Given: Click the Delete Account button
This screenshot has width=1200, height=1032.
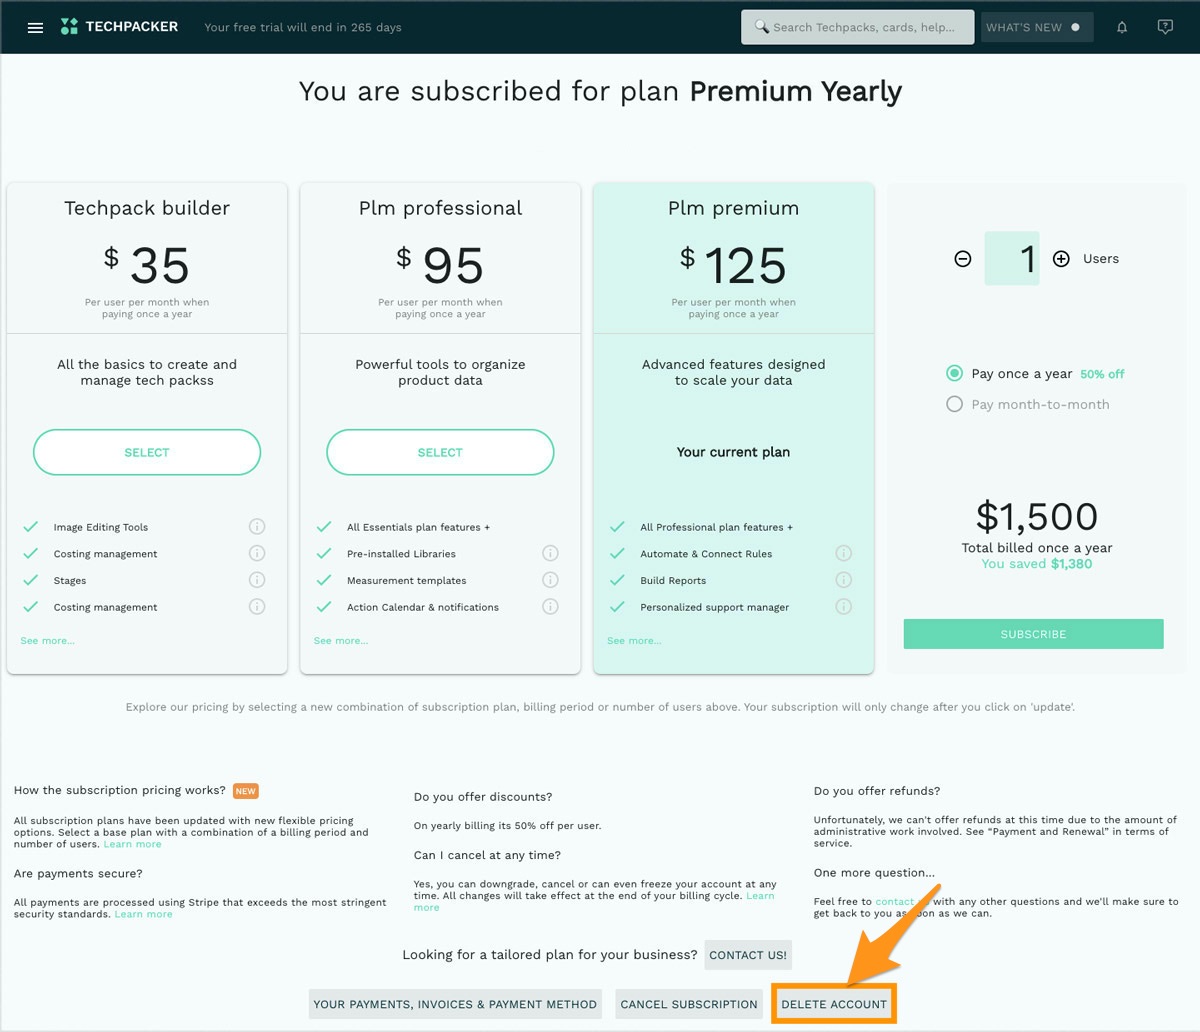Looking at the screenshot, I should 834,1004.
